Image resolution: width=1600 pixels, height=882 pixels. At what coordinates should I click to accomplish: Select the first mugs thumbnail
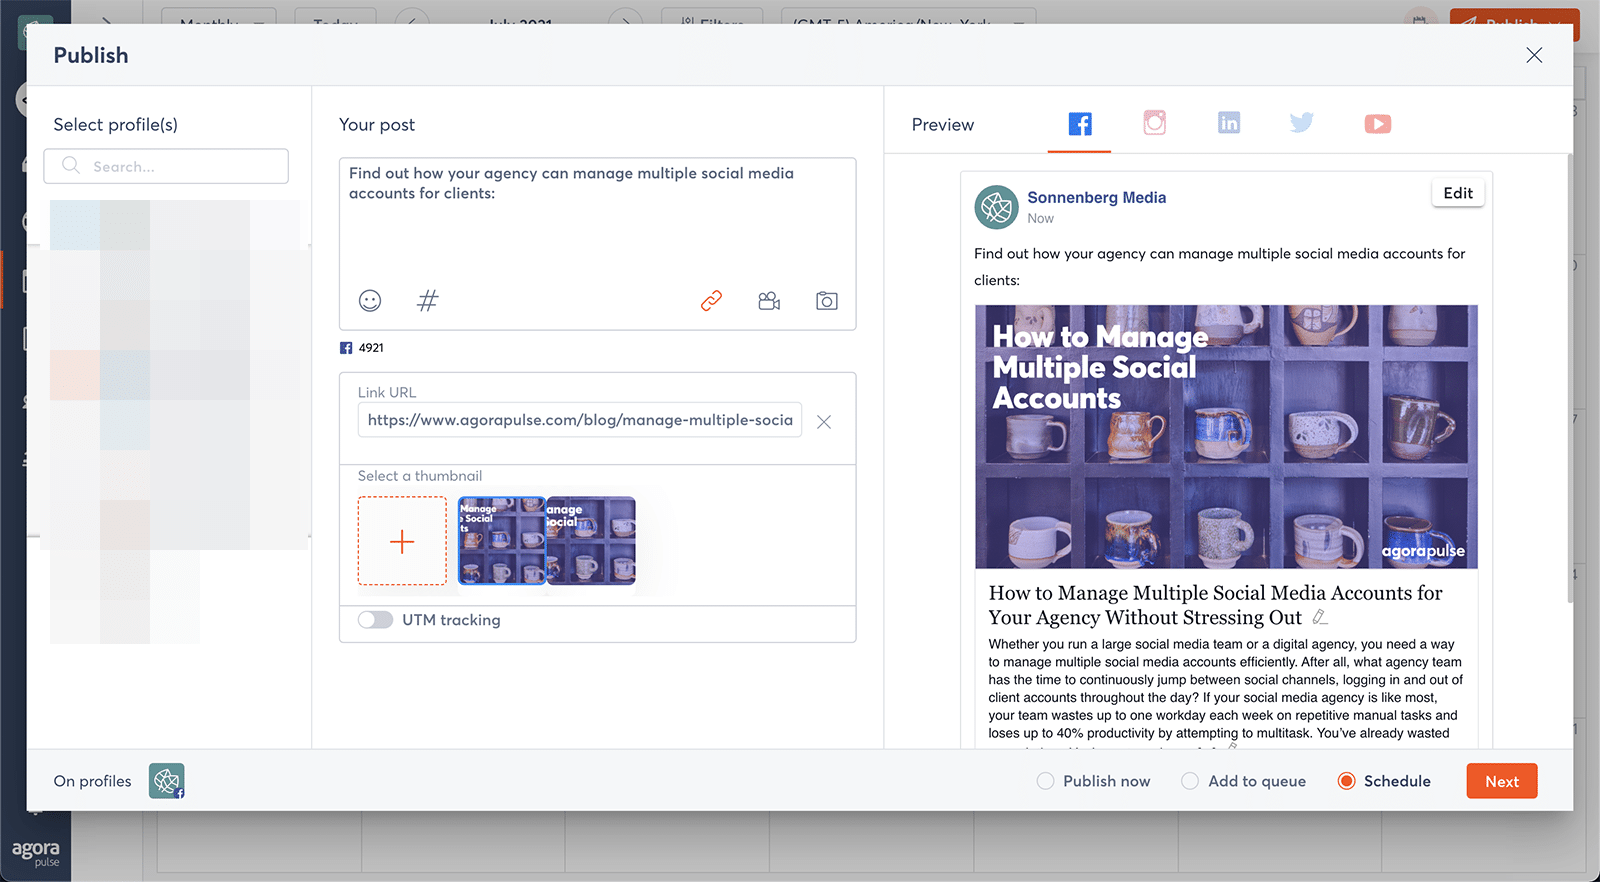point(502,541)
